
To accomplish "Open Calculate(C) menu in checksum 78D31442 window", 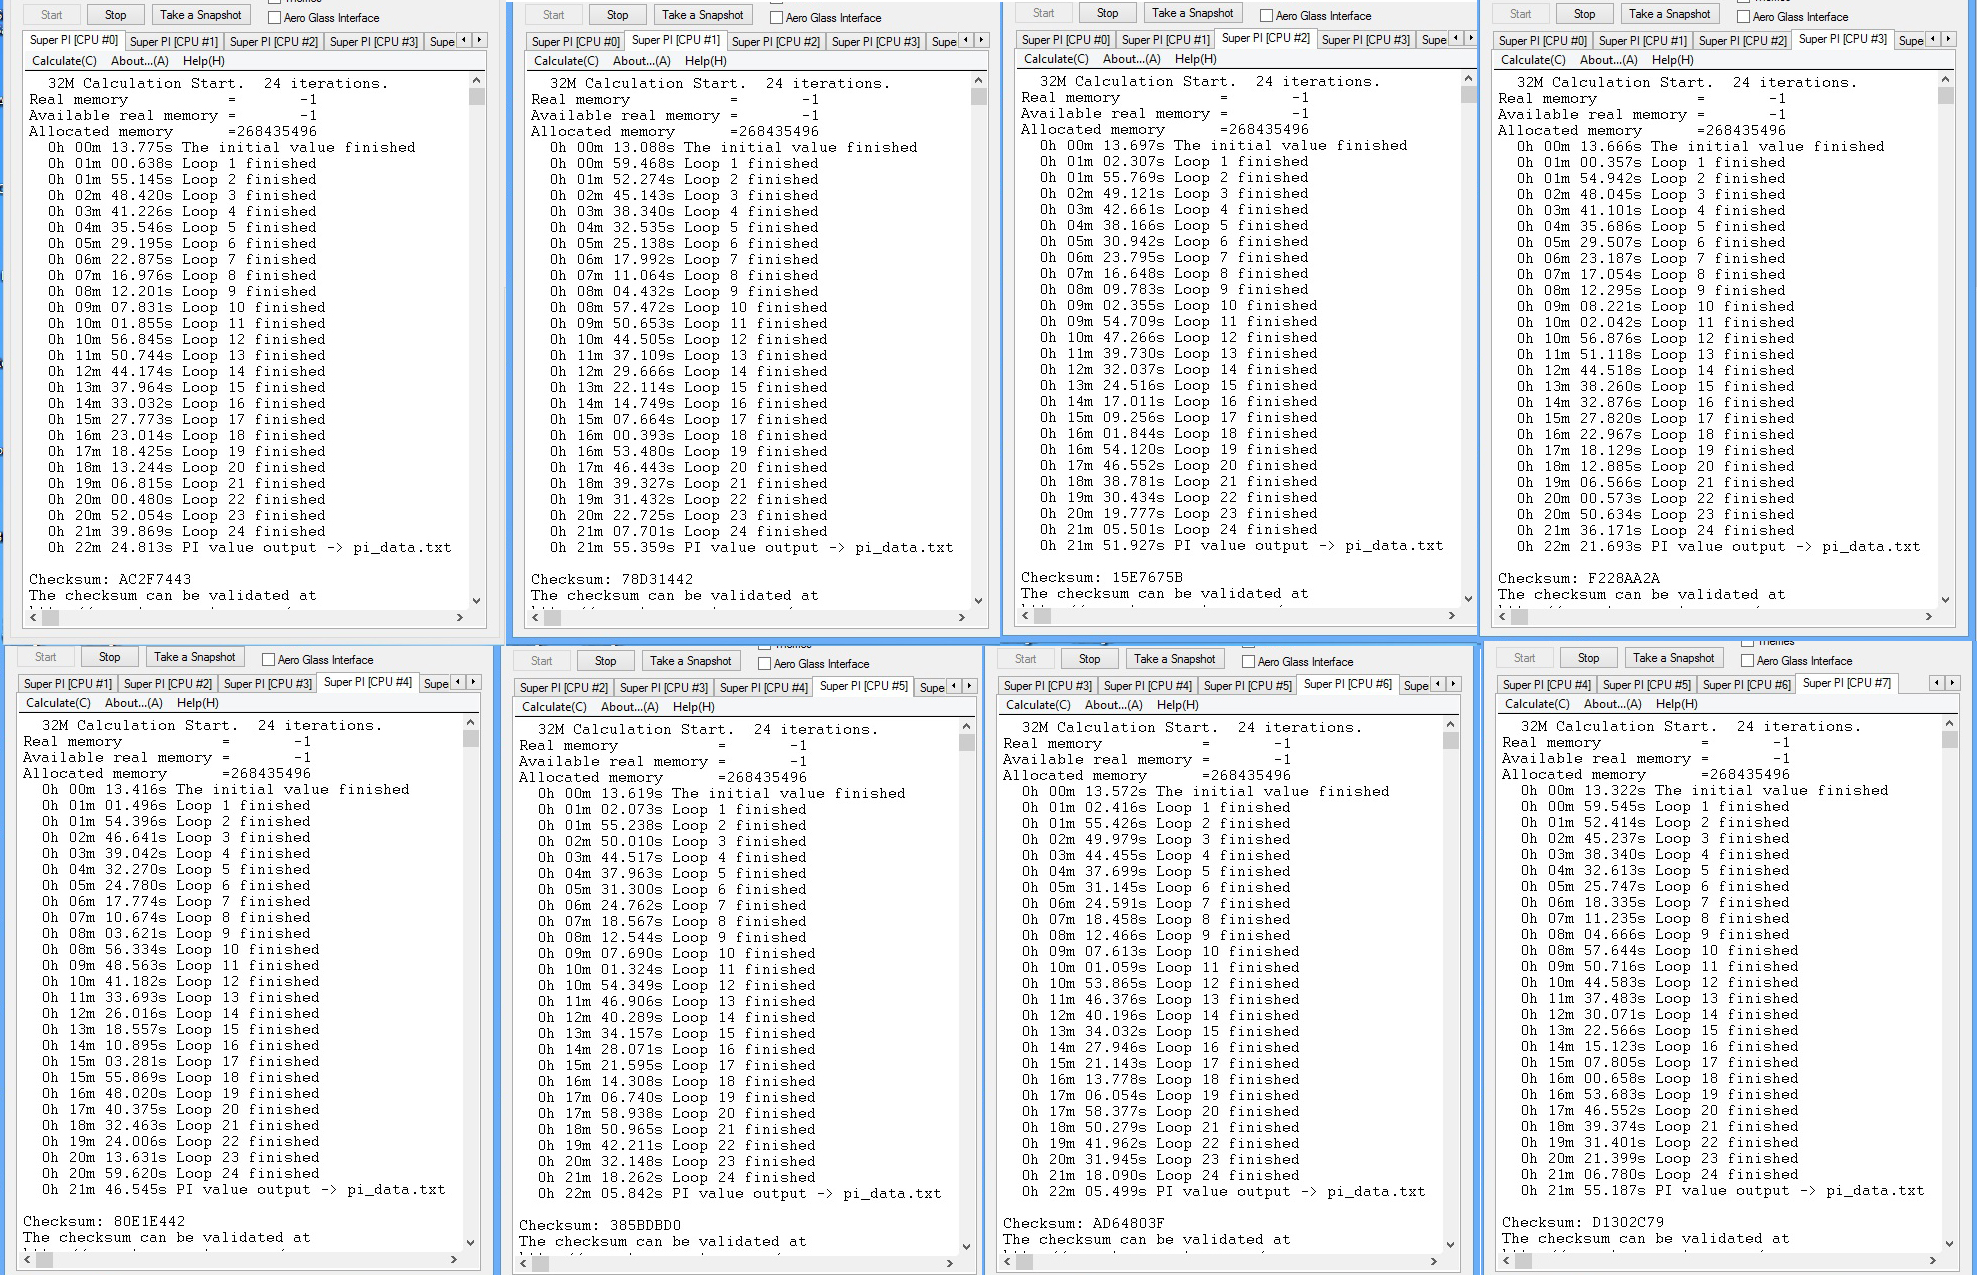I will coord(565,61).
